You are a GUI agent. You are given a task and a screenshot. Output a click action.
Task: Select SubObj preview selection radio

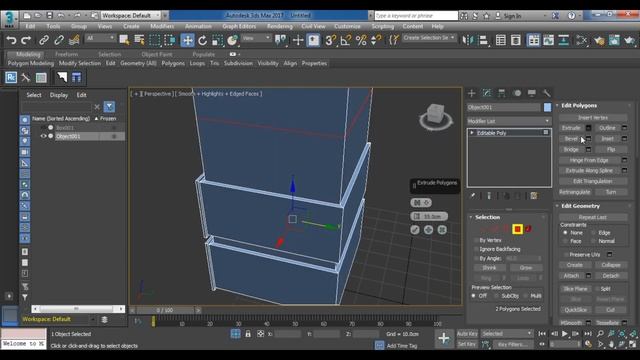coord(496,296)
